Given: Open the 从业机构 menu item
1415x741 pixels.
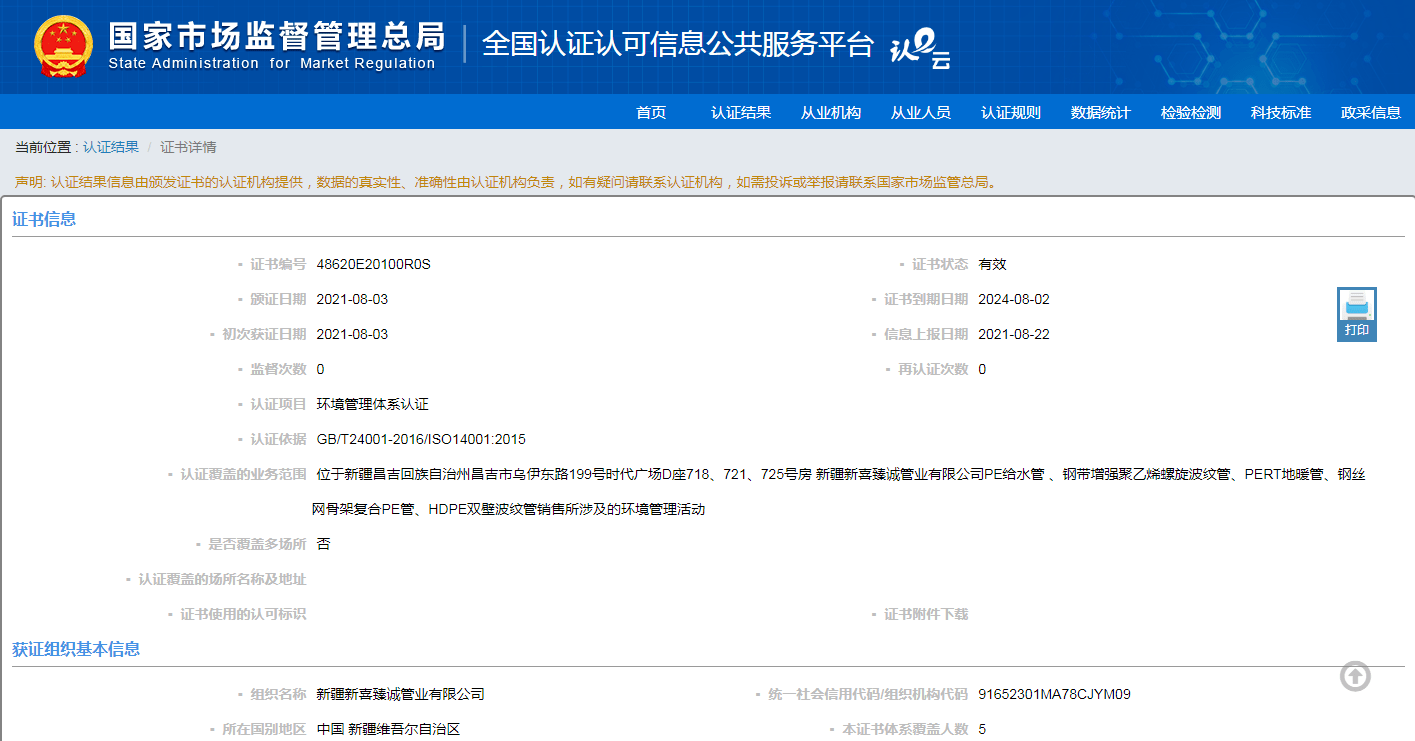Looking at the screenshot, I should tap(831, 112).
